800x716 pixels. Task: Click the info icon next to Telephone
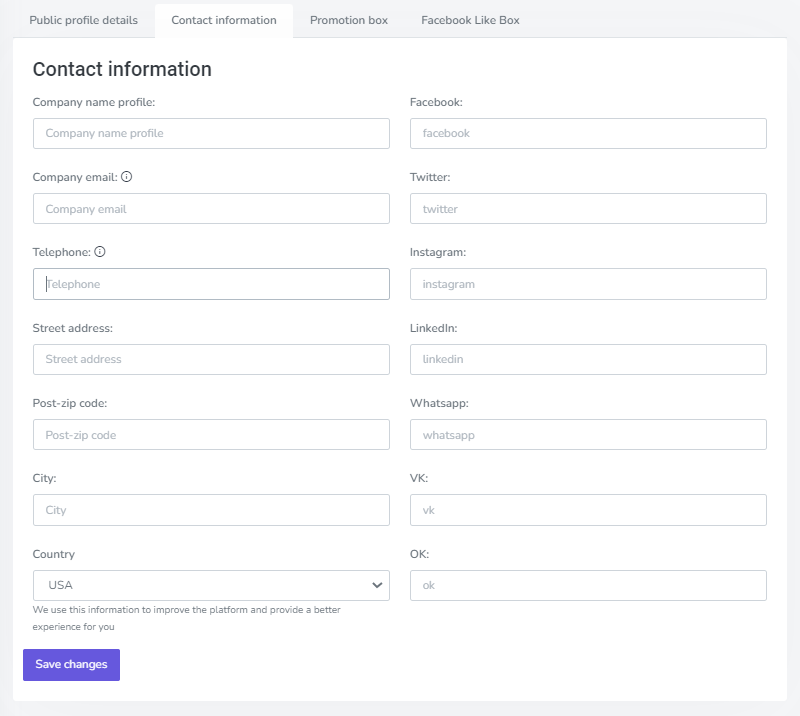point(100,252)
